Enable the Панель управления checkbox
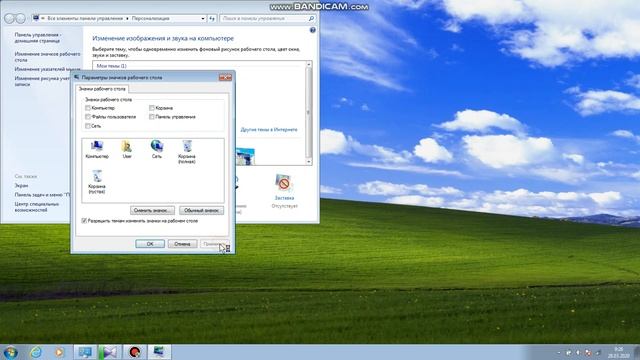This screenshot has width=640, height=360. click(x=151, y=117)
